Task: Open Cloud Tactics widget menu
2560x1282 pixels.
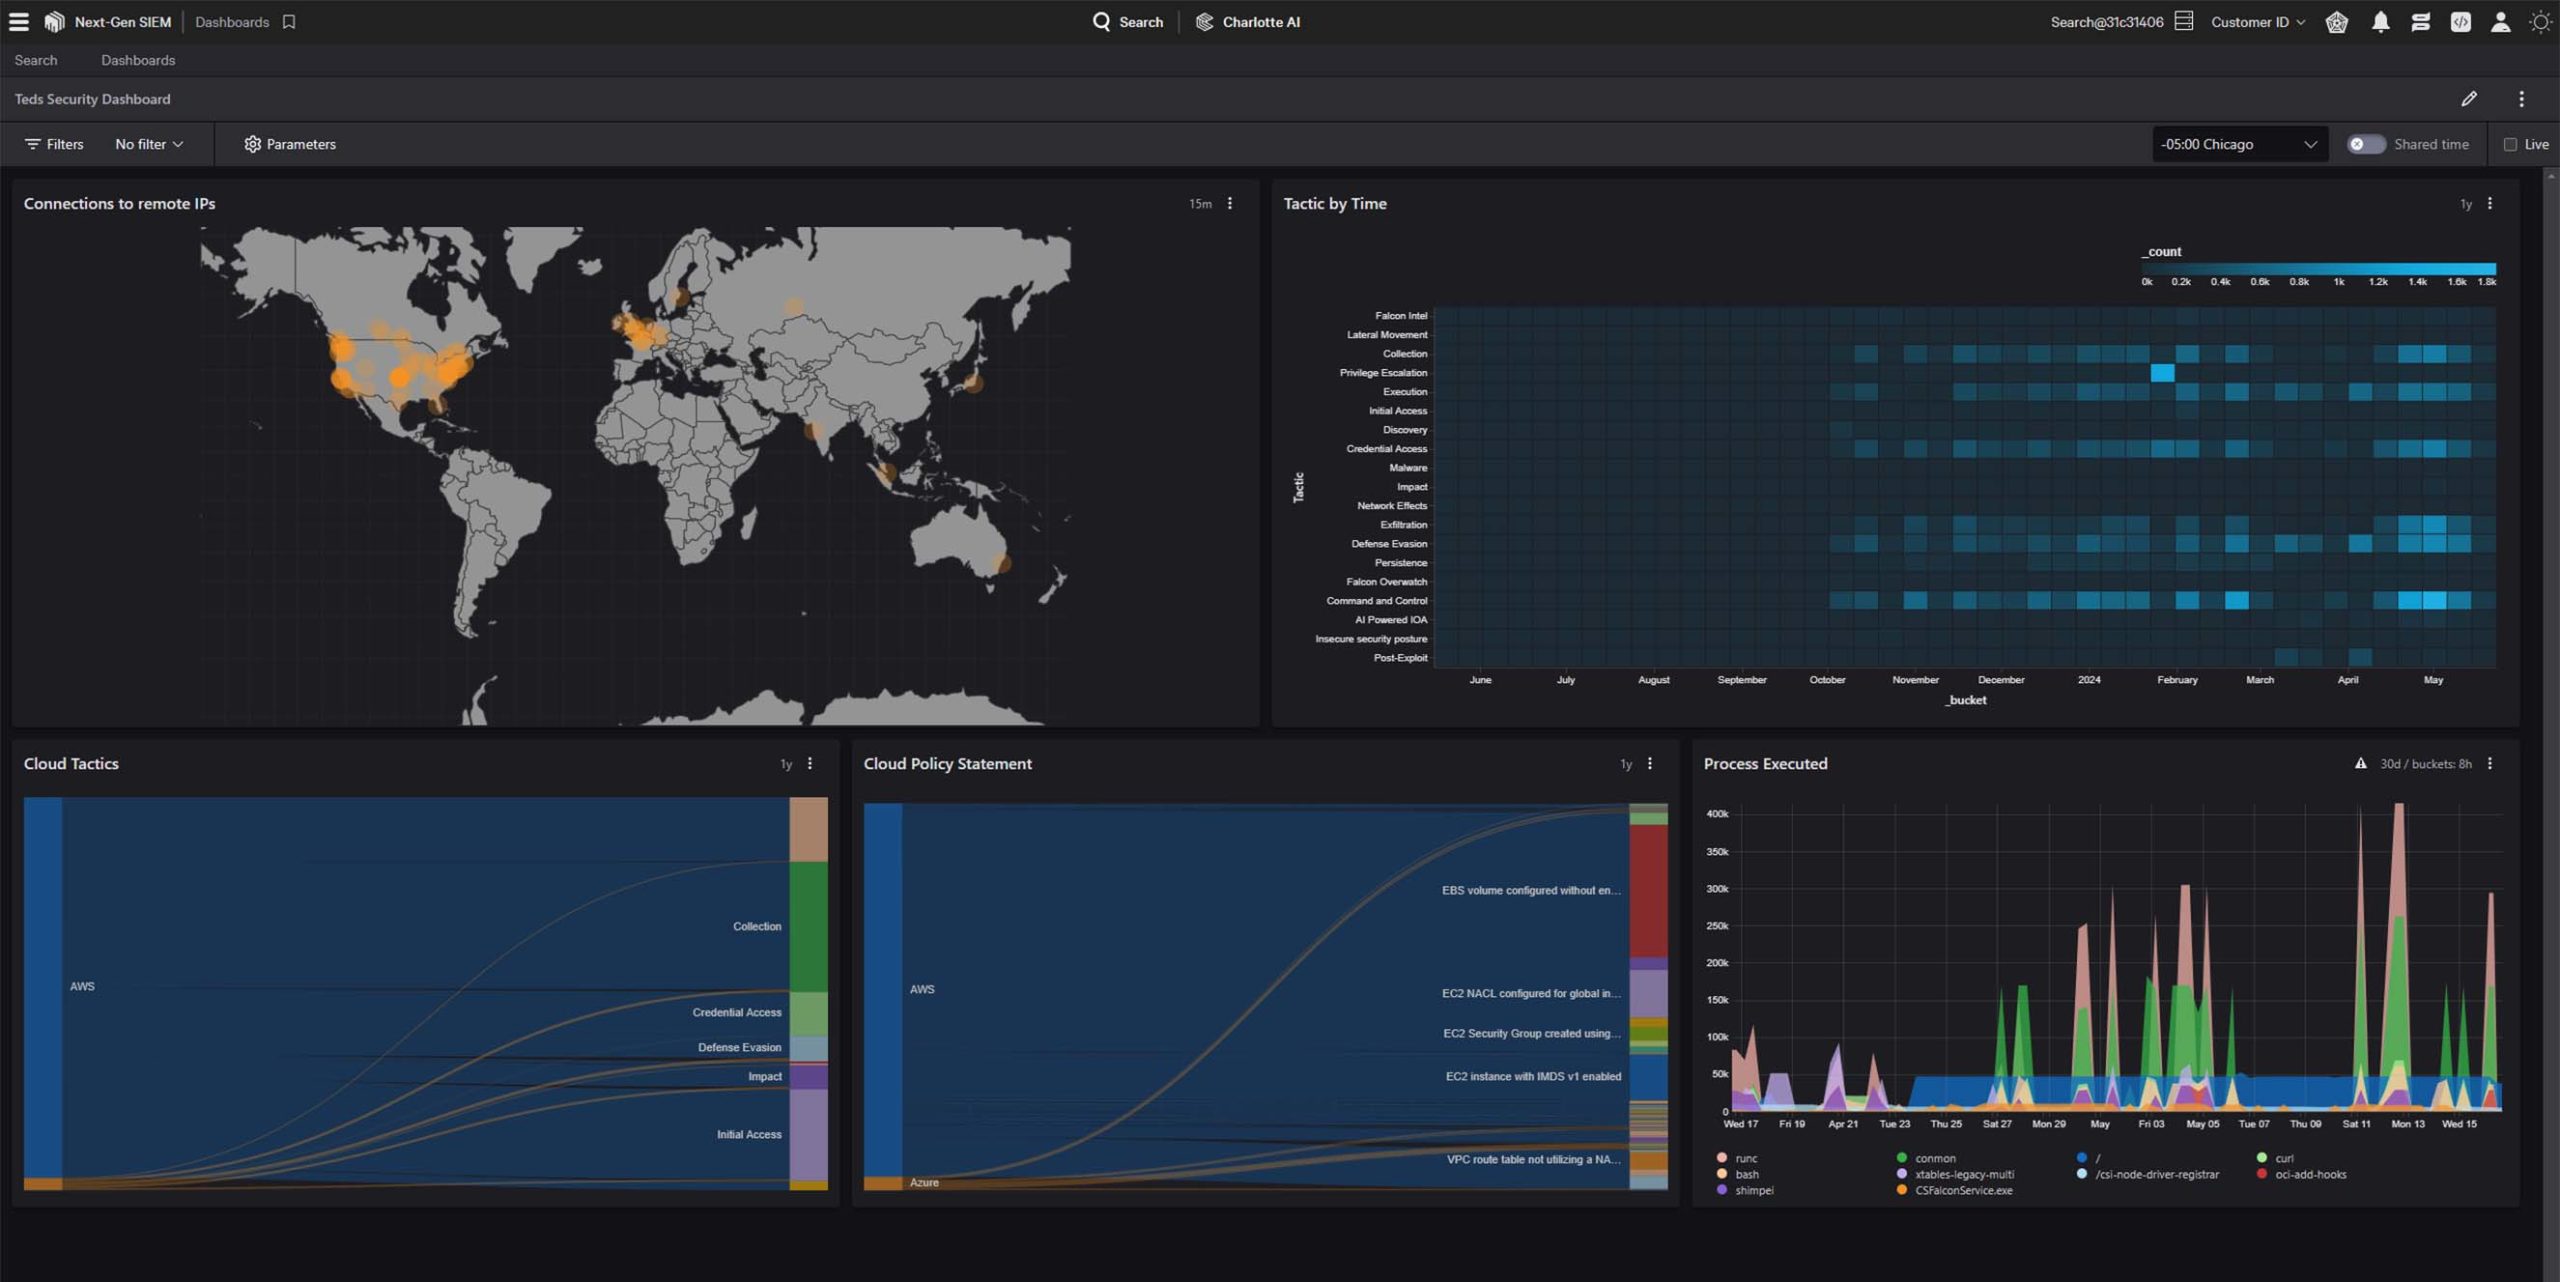Action: point(810,763)
